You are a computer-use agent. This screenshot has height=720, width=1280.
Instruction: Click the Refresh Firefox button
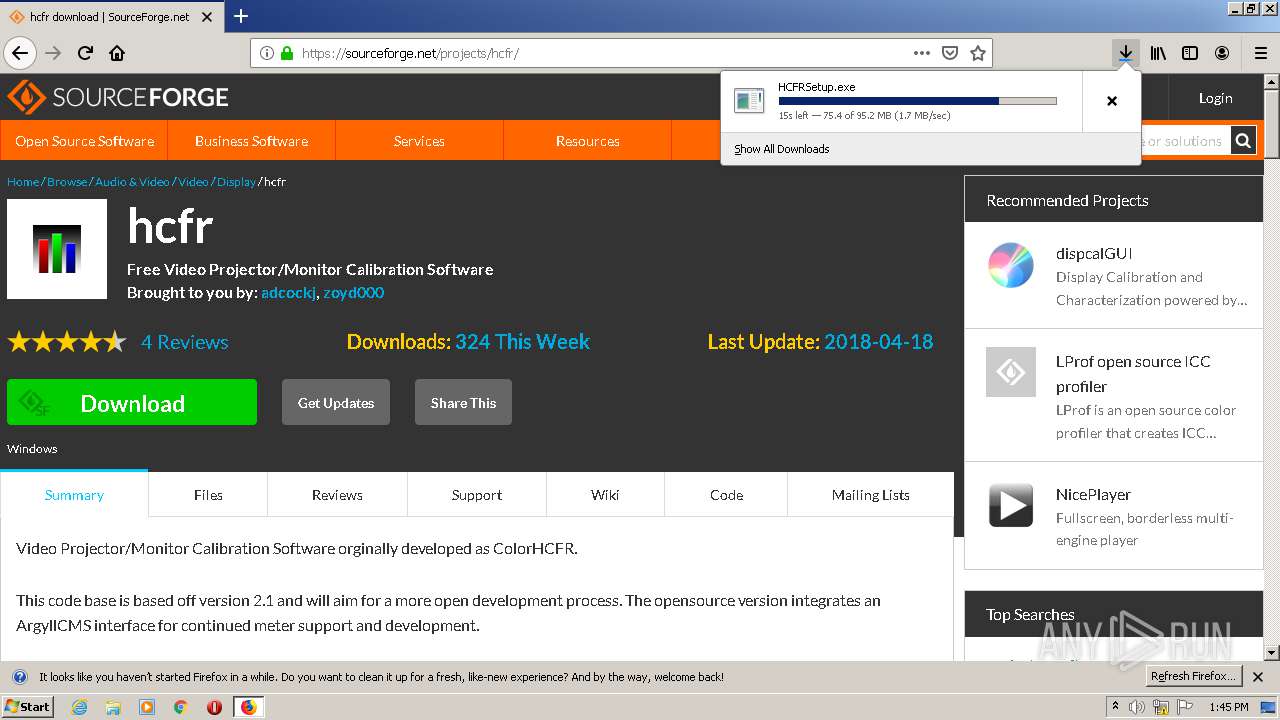pyautogui.click(x=1194, y=677)
